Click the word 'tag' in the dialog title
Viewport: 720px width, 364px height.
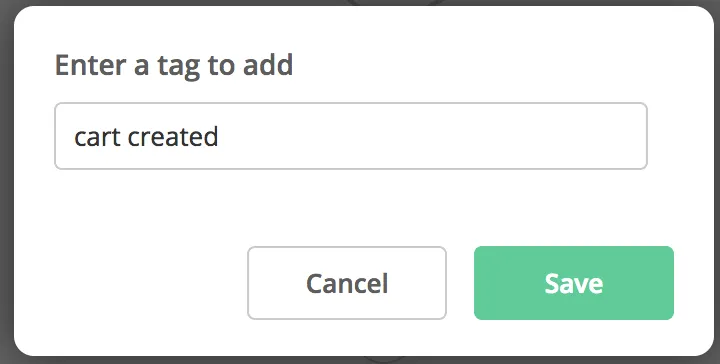(x=179, y=67)
